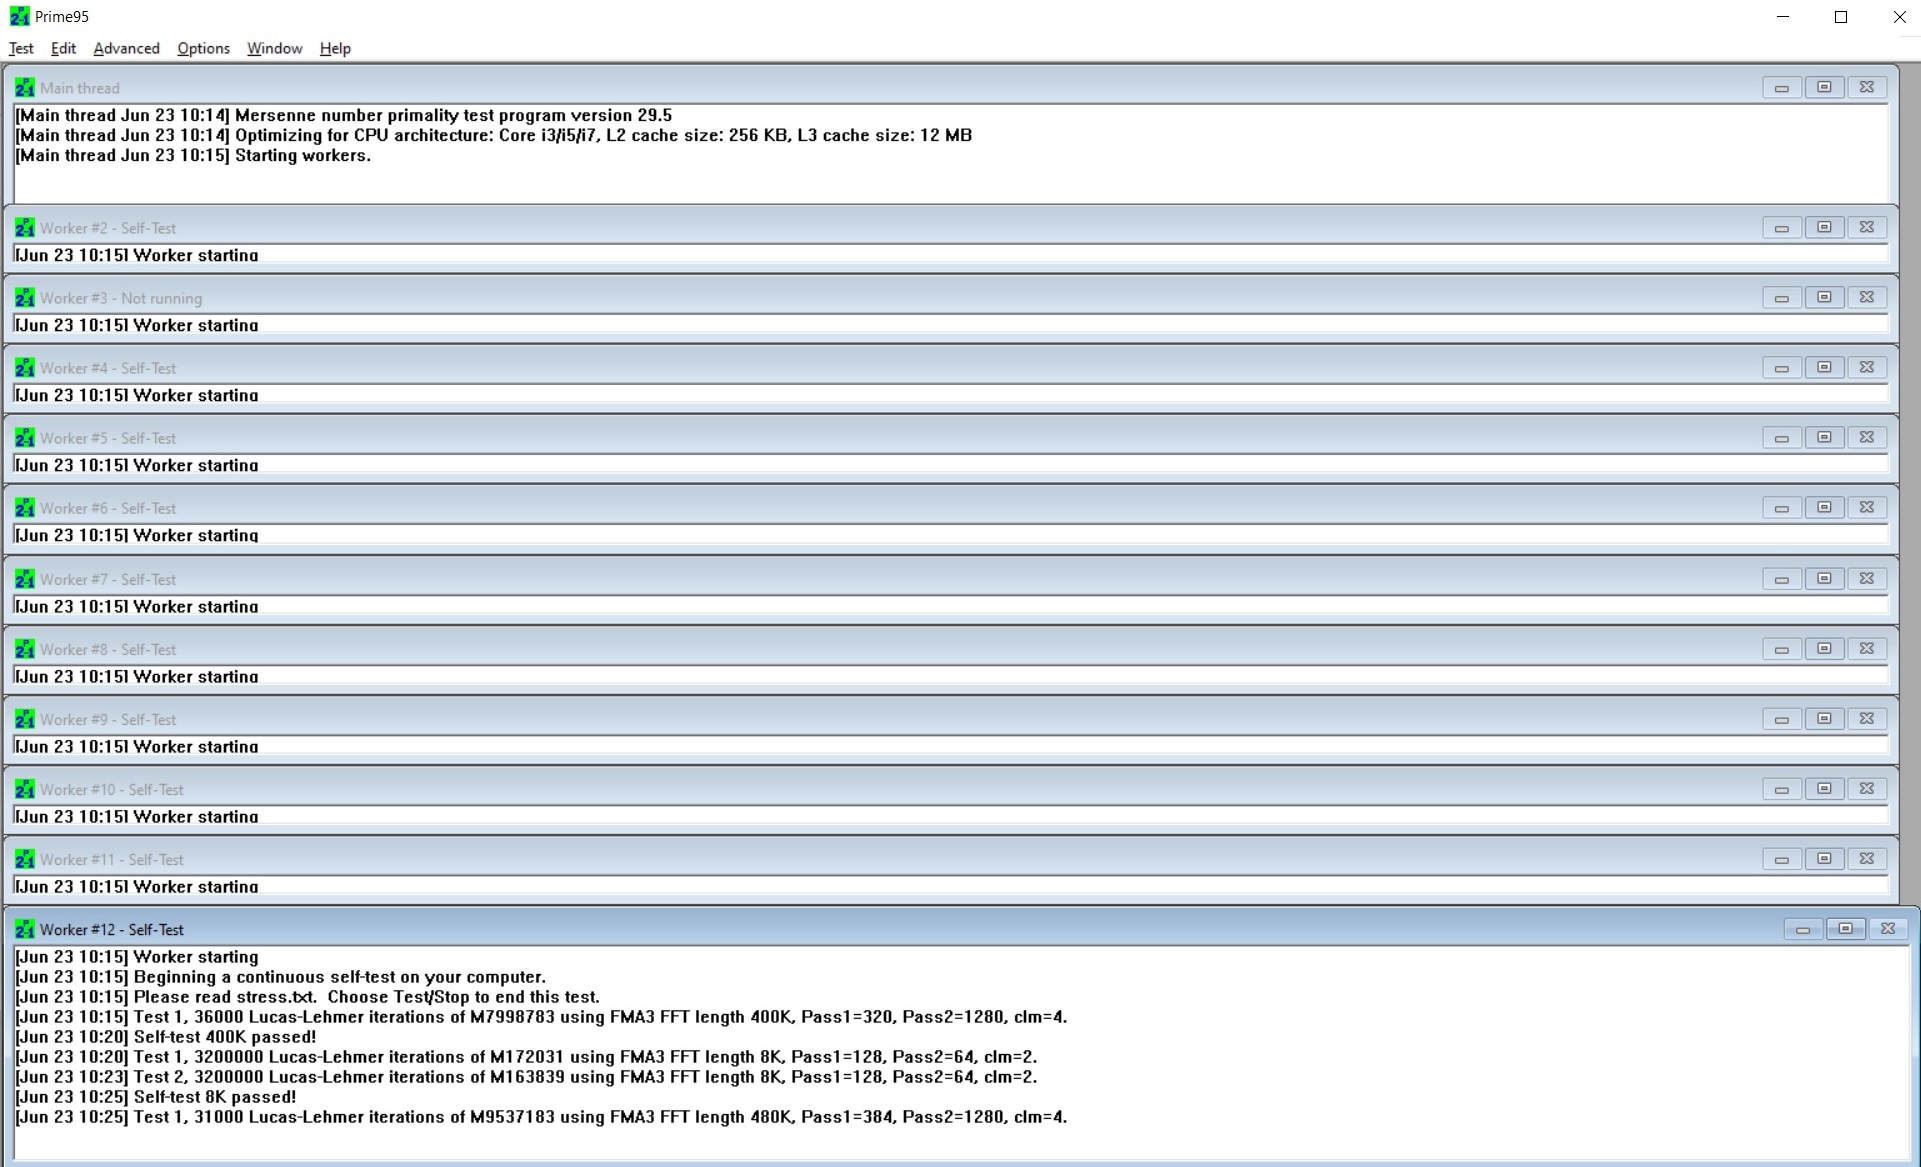Screen dimensions: 1921x1167
Task: Maximize the Worker #7 child window
Action: [x=1824, y=579]
